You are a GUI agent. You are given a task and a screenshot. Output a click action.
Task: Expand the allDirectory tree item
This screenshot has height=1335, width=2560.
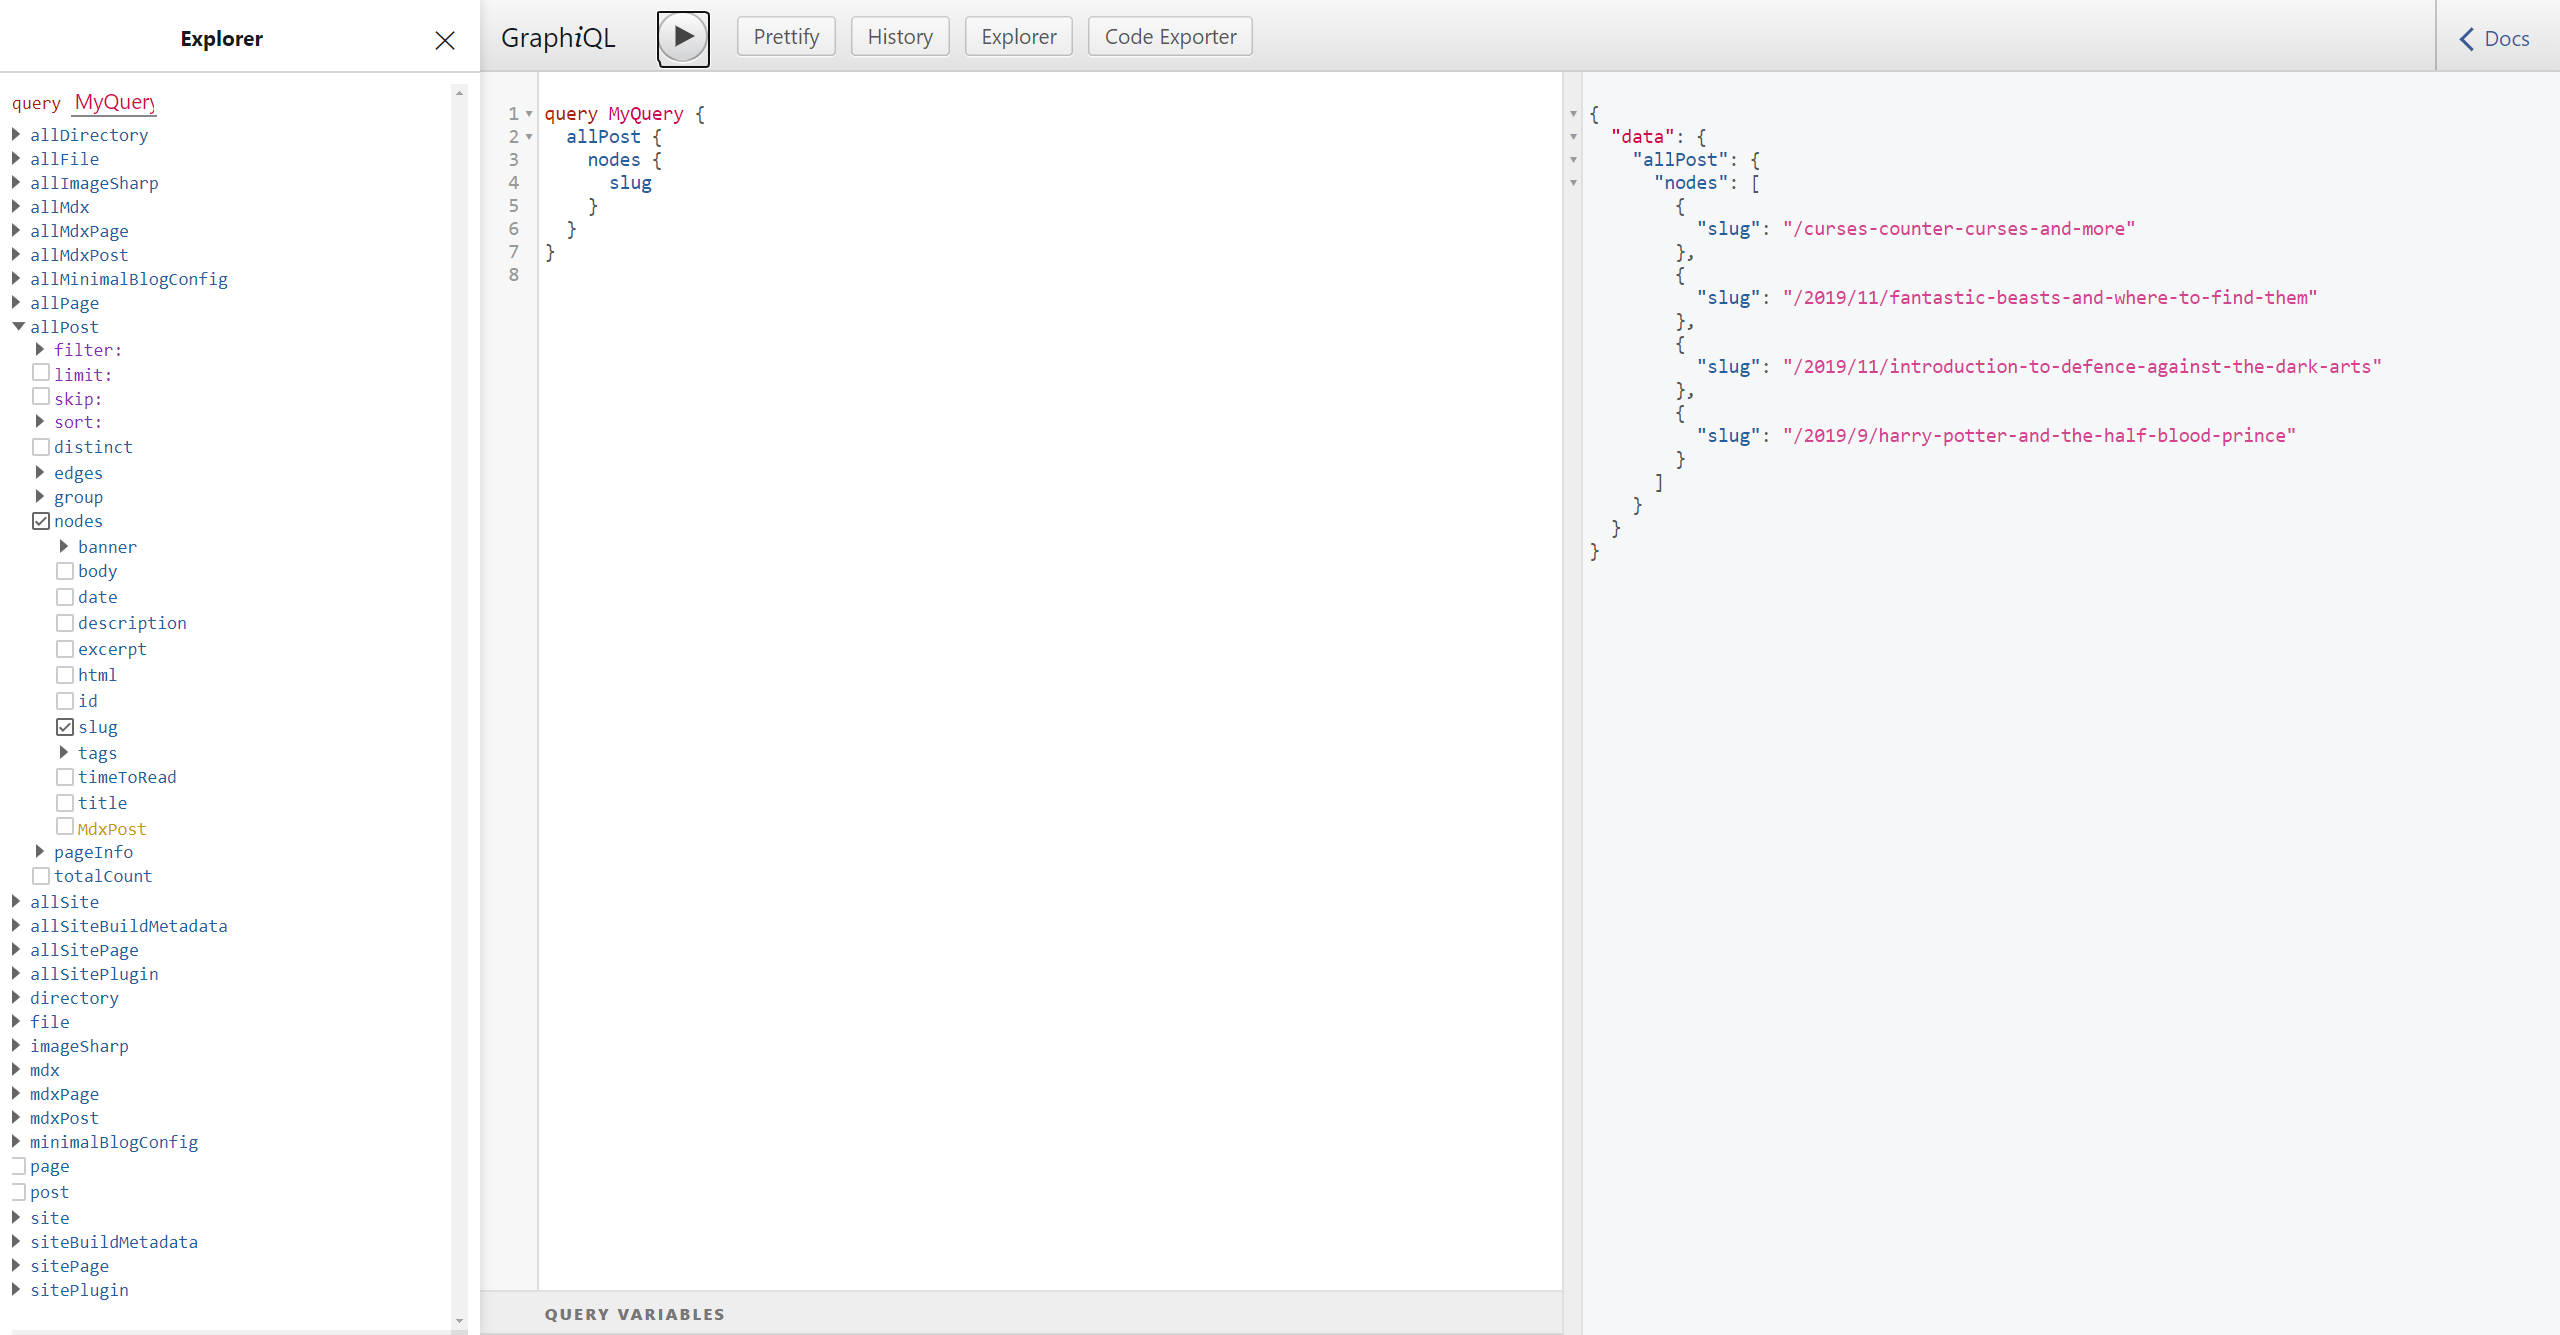coord(15,134)
